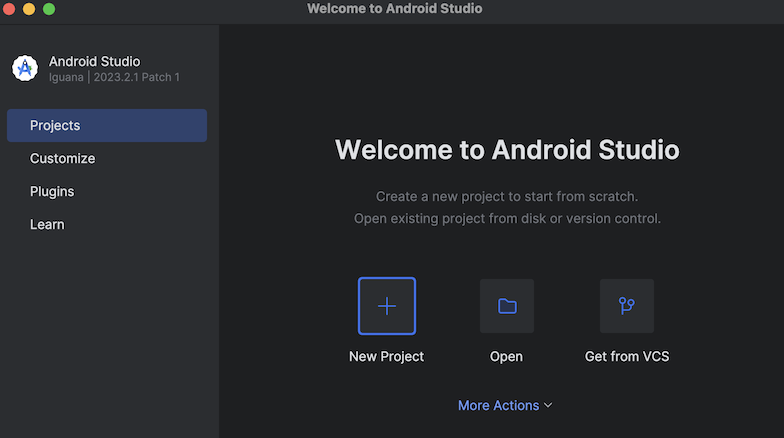
Task: Click the large Welcome to Android Studio heading
Action: point(507,150)
